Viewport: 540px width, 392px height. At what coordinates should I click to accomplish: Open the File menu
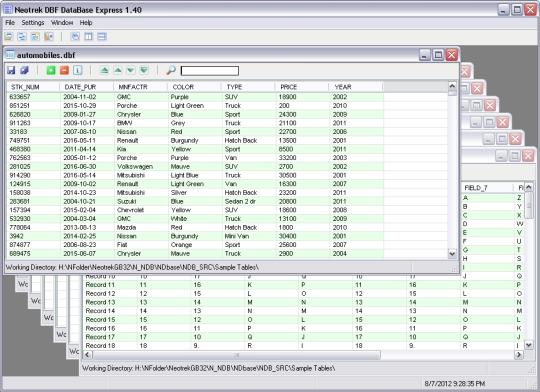click(10, 23)
